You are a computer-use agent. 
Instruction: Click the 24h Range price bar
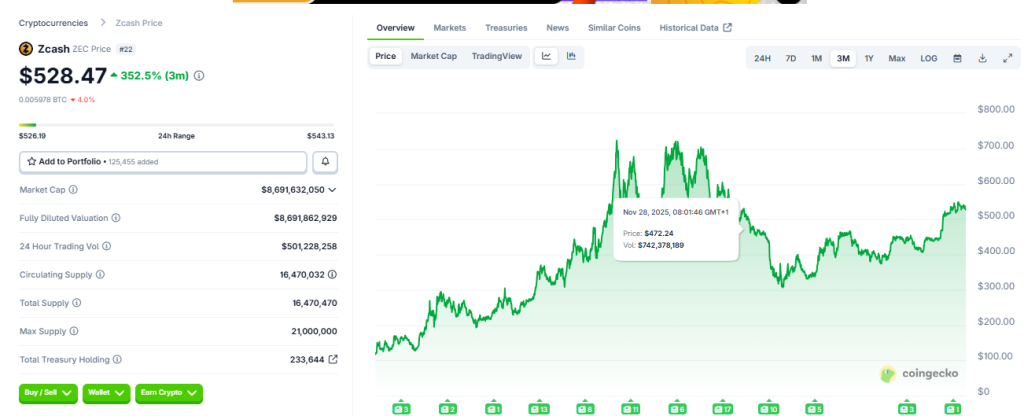[x=176, y=125]
